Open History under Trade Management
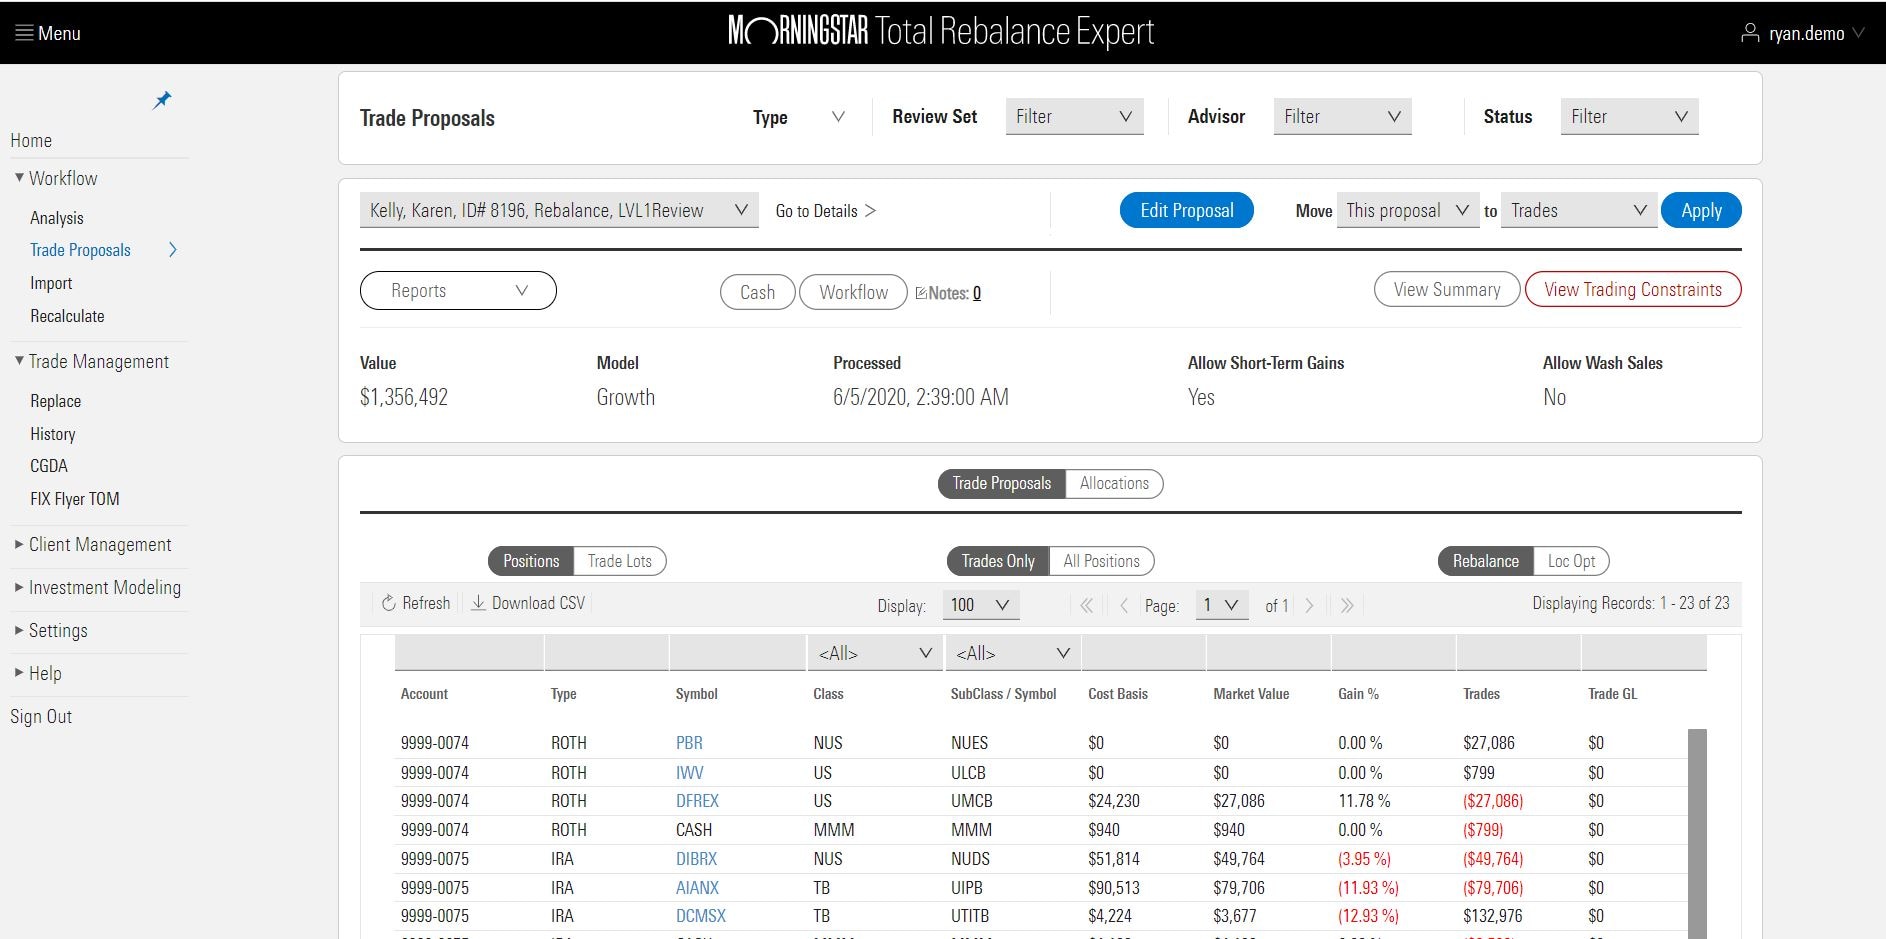The width and height of the screenshot is (1886, 939). 53,434
